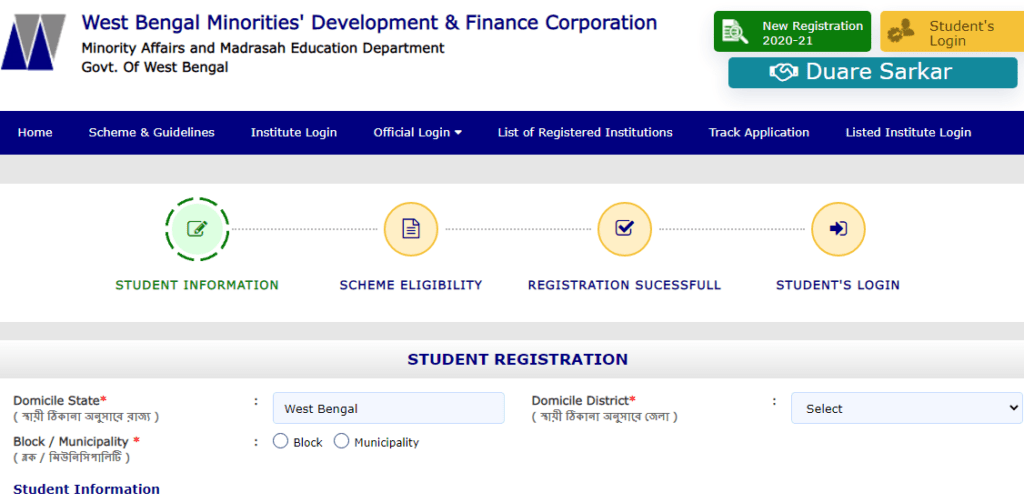Click the STUDENT REGISTRATION heading

point(518,359)
